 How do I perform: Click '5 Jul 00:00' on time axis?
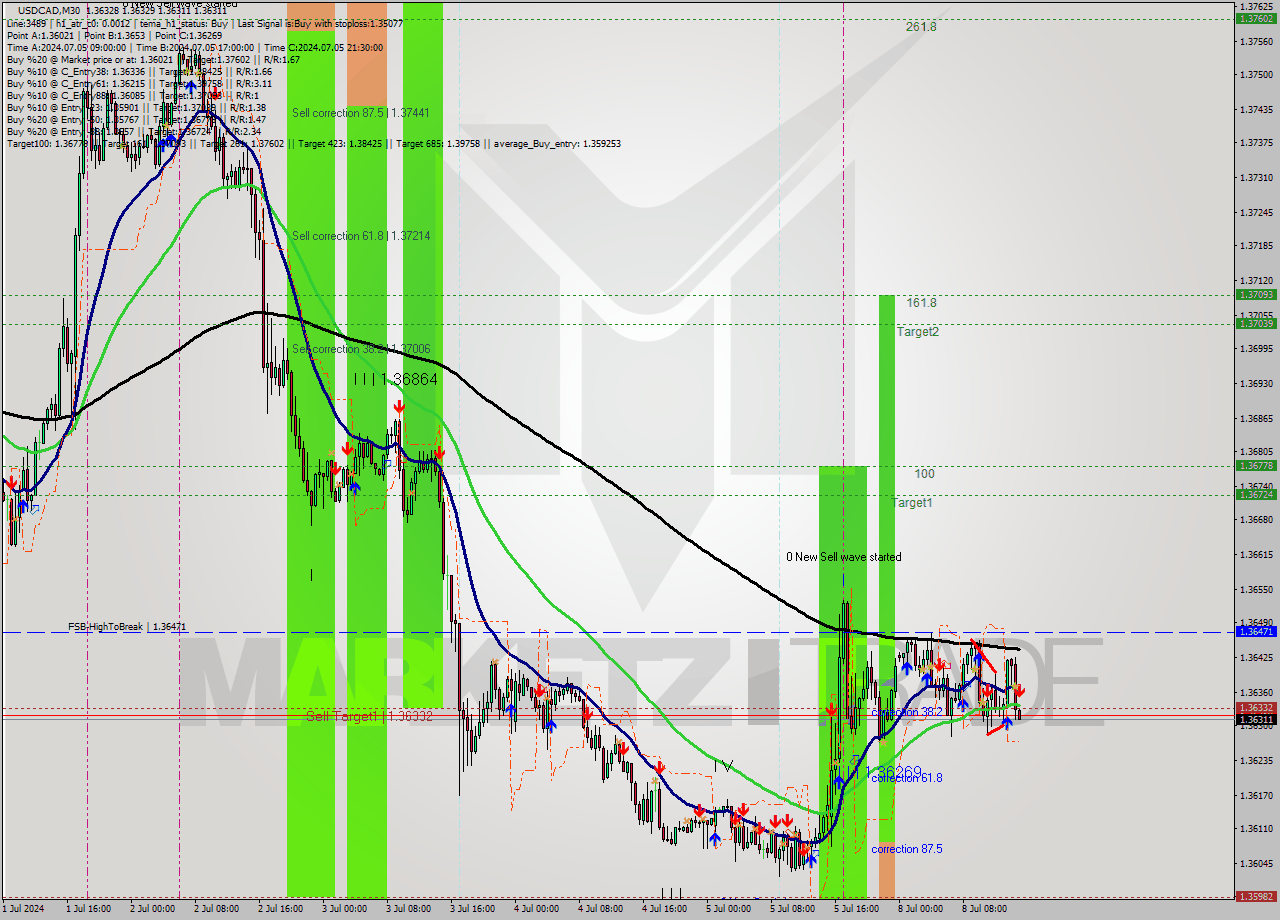point(729,909)
